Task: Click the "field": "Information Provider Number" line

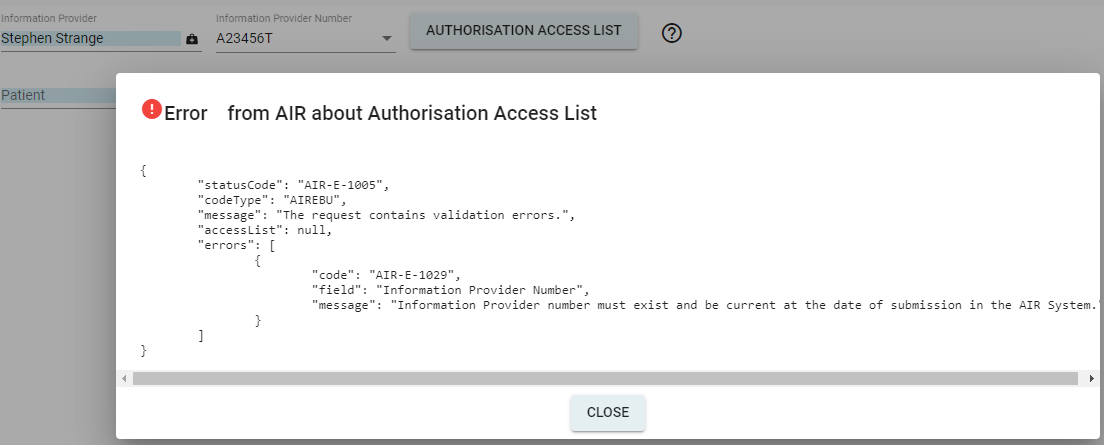Action: (450, 290)
